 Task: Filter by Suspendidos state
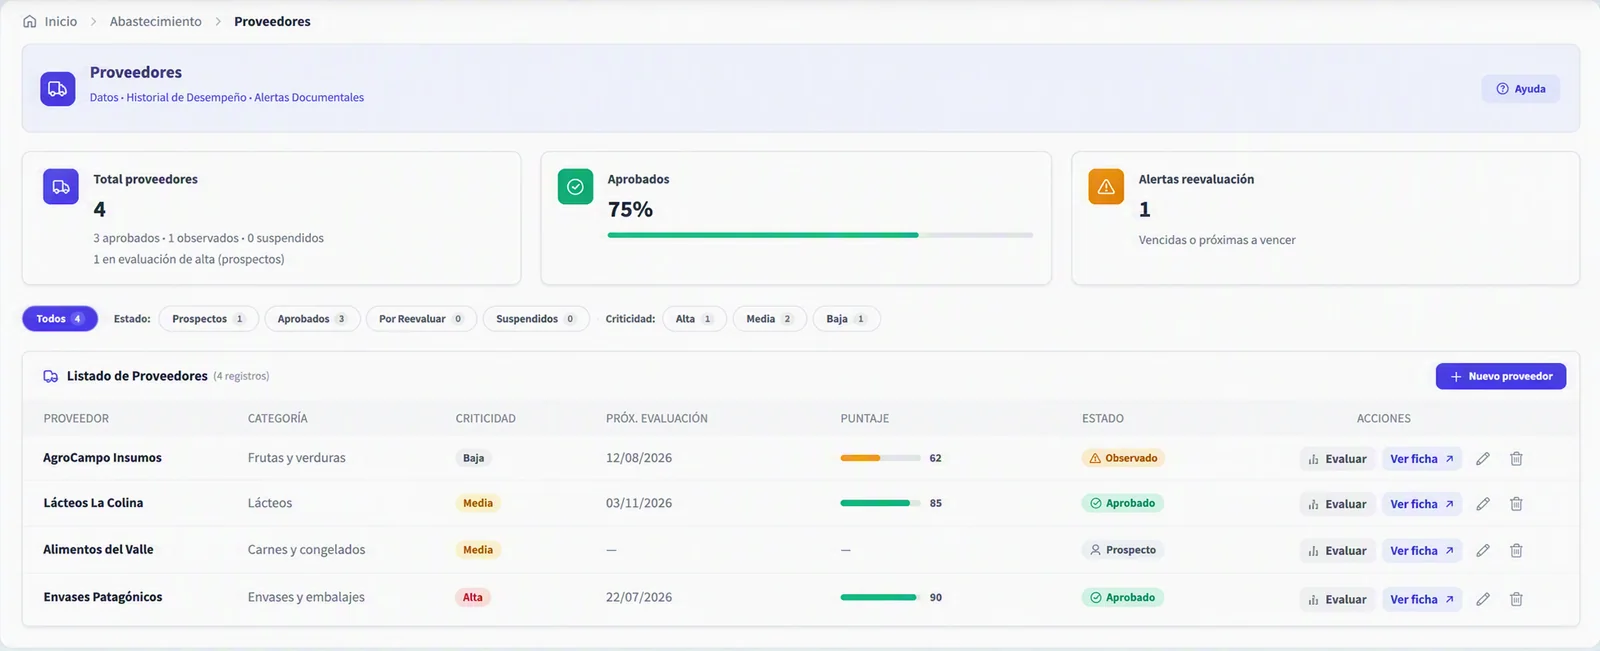536,319
